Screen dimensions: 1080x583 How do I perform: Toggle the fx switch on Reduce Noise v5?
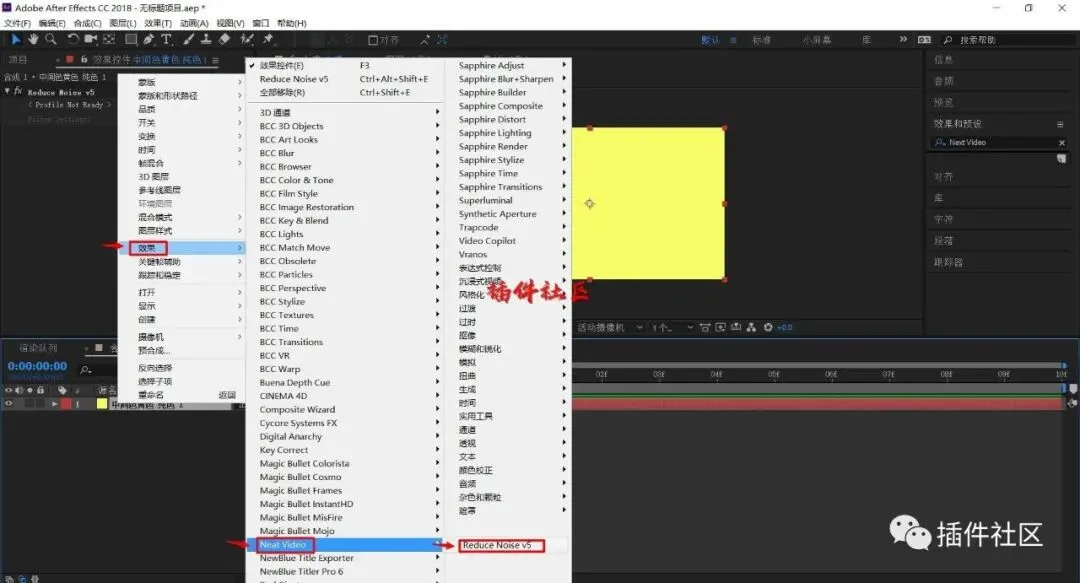pyautogui.click(x=18, y=91)
